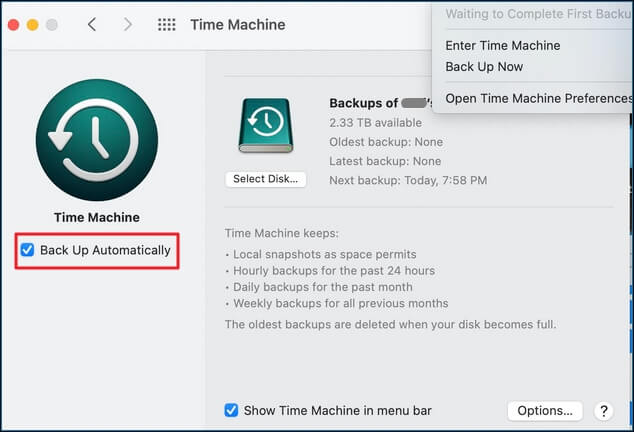Viewport: 634px width, 432px height.
Task: Click the yellow minimize window button
Action: coord(34,24)
